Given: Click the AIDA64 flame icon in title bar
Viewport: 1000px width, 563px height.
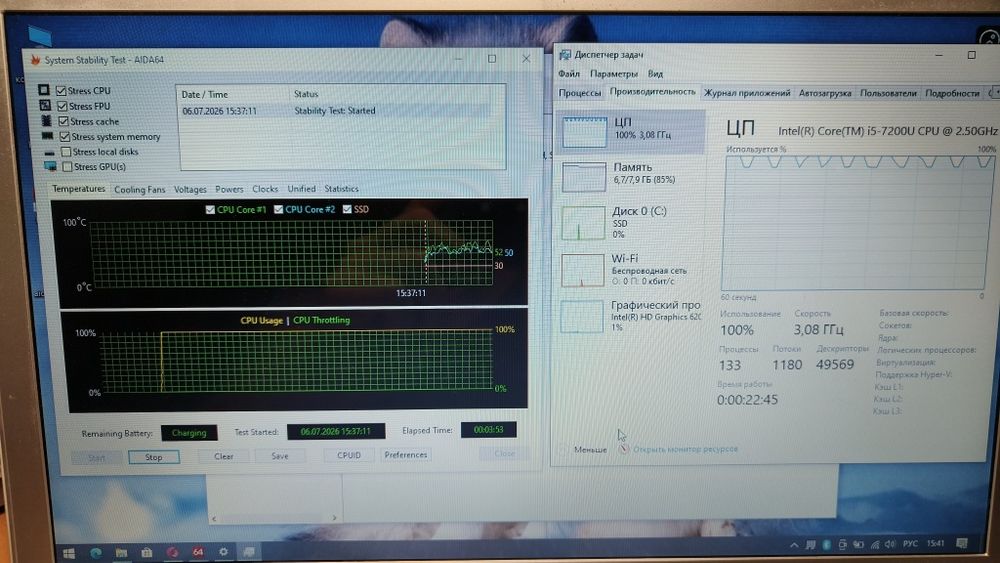Looking at the screenshot, I should coord(35,60).
